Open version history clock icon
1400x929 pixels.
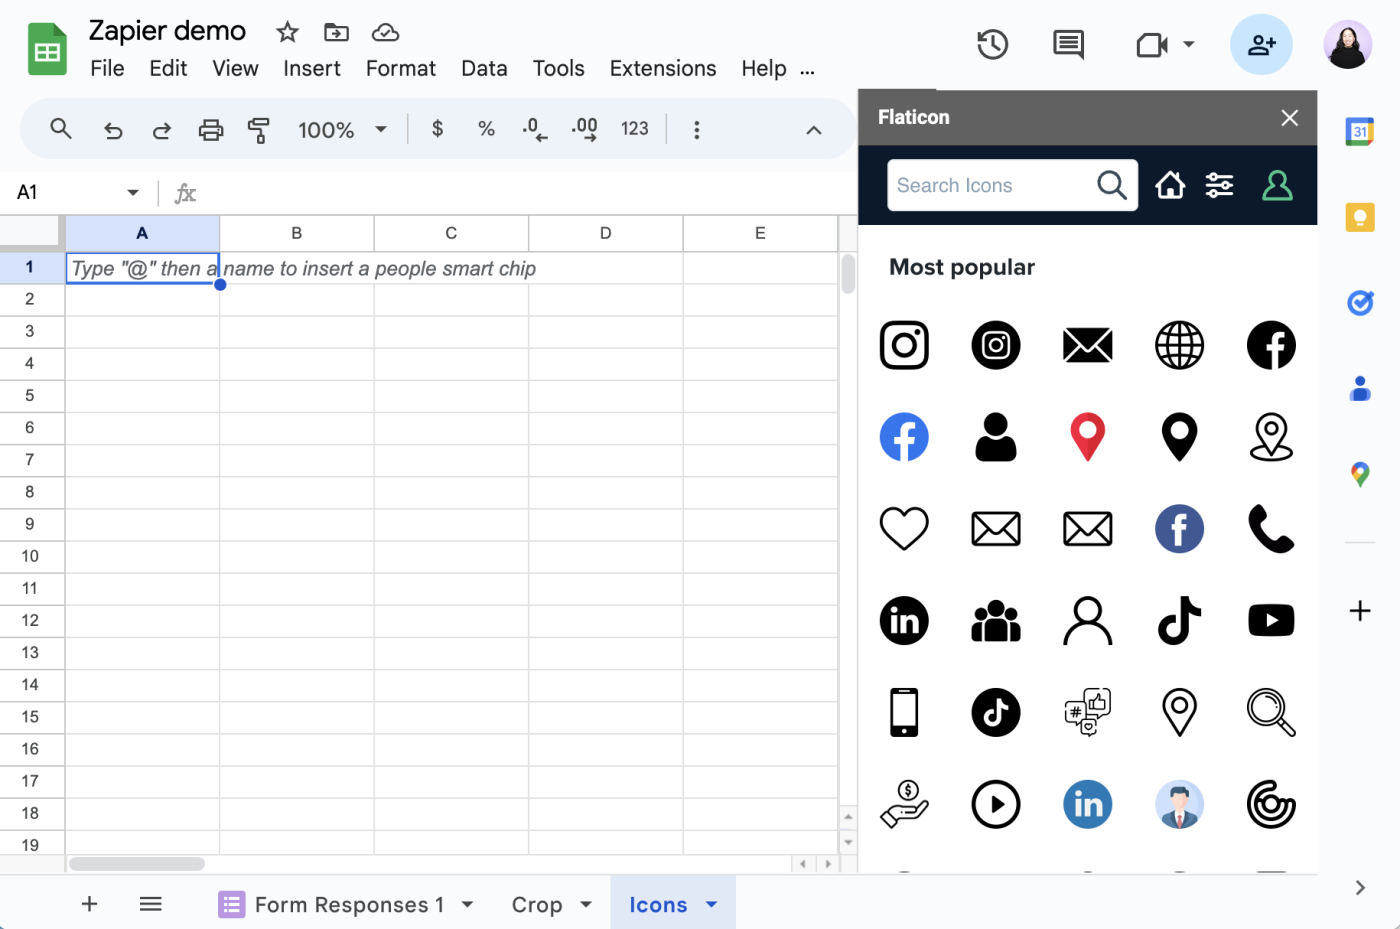click(992, 44)
